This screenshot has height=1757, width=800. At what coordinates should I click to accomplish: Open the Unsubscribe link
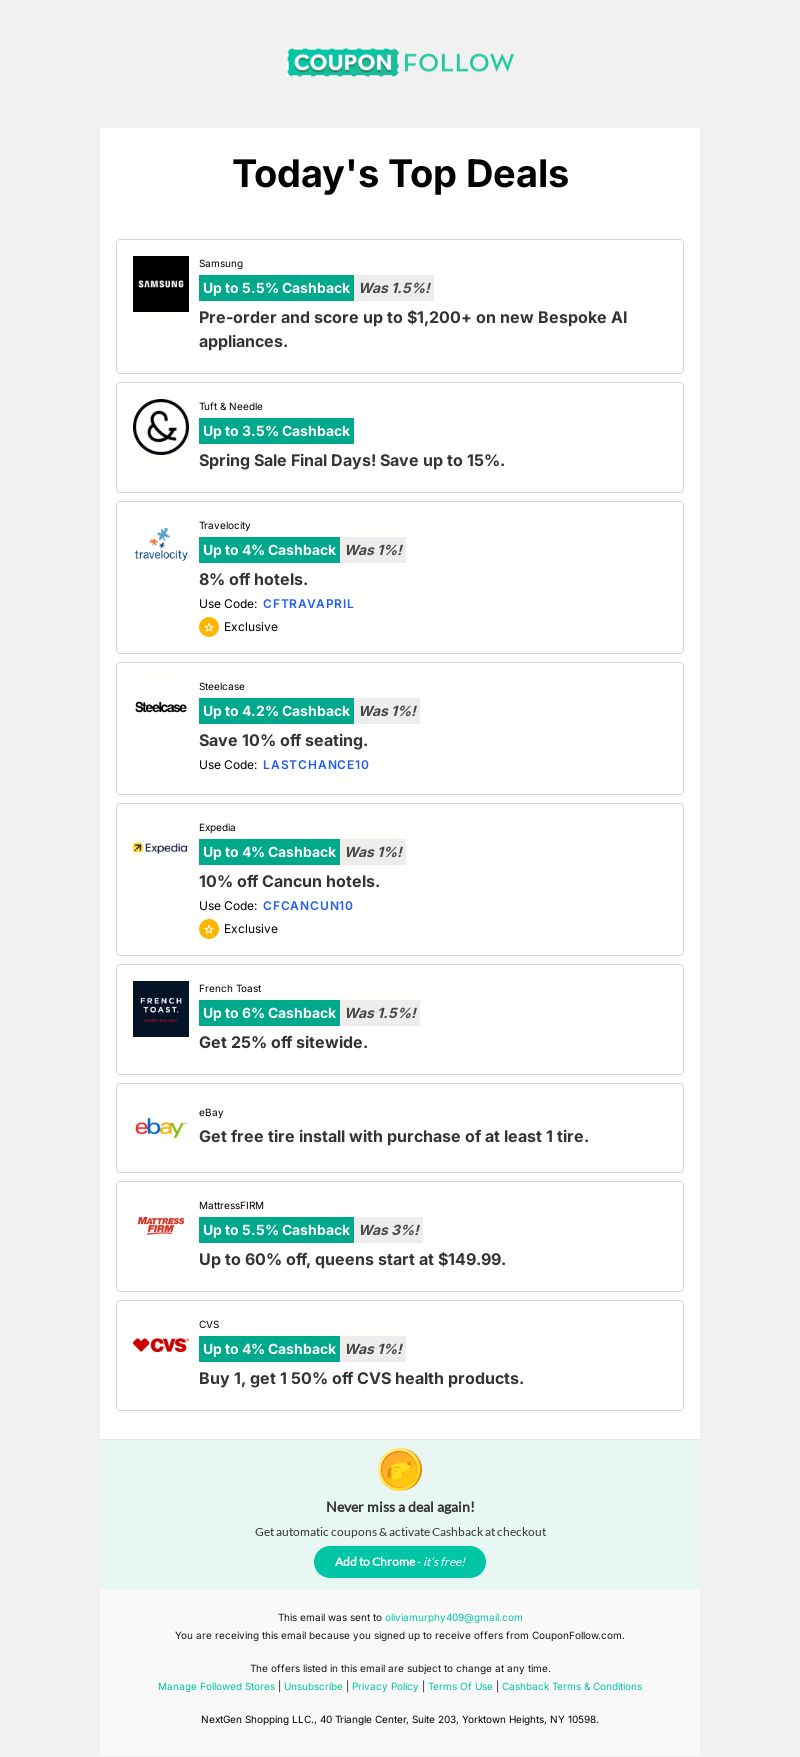click(313, 1686)
